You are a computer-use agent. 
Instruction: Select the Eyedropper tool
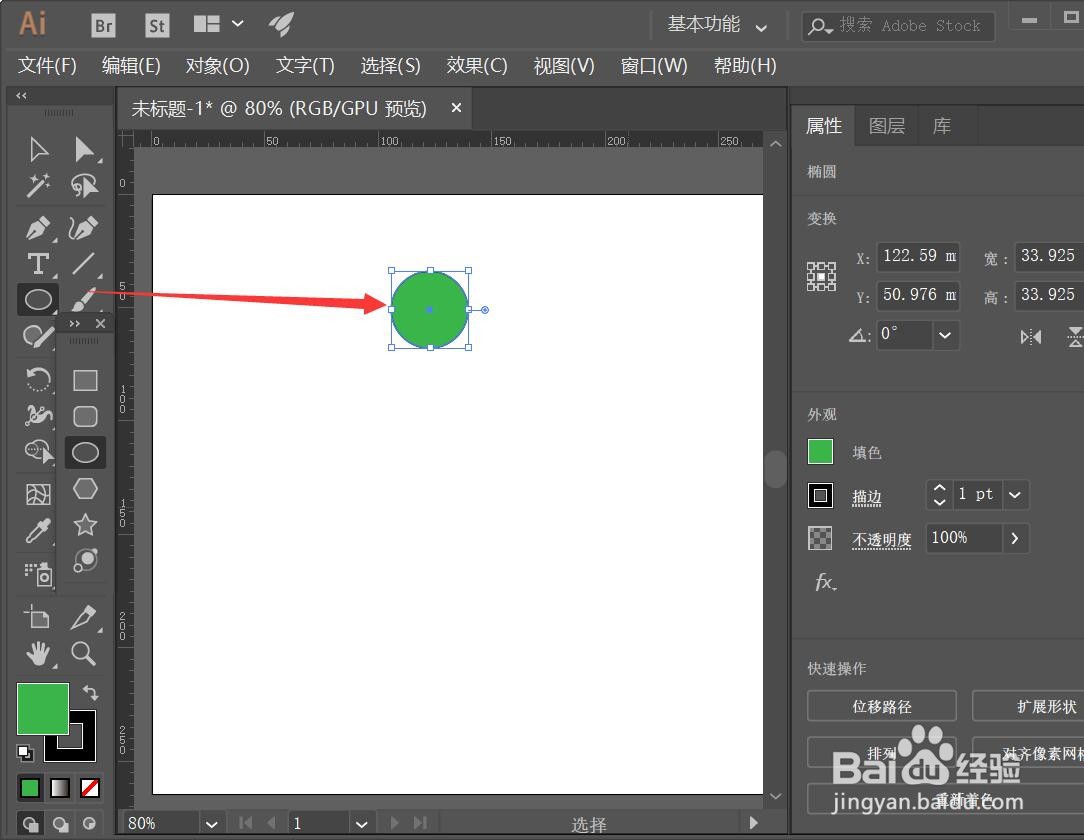pyautogui.click(x=39, y=530)
